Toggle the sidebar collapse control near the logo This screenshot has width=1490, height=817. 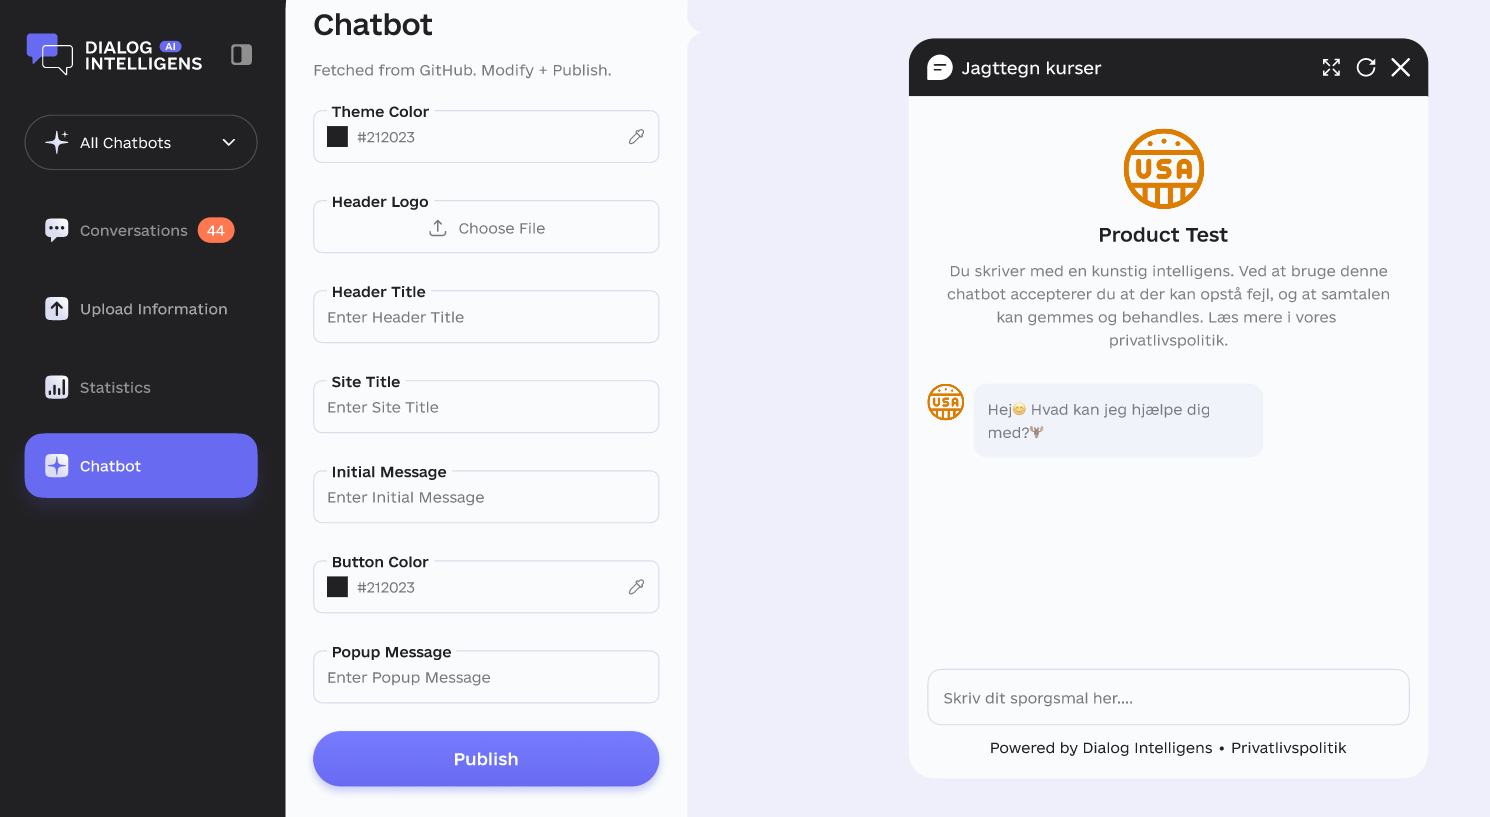pyautogui.click(x=241, y=55)
